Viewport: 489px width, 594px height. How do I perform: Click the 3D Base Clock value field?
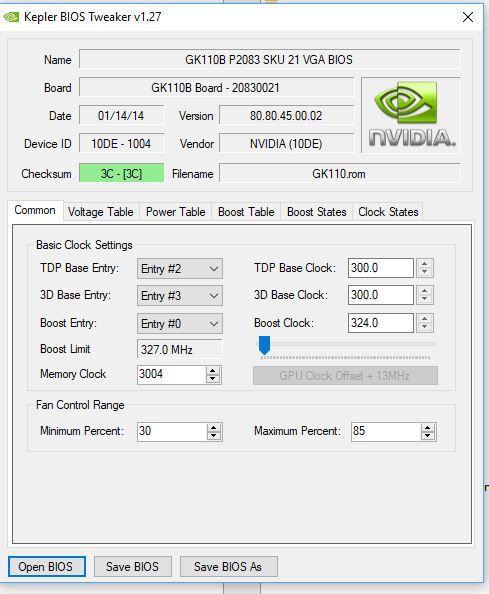click(381, 295)
